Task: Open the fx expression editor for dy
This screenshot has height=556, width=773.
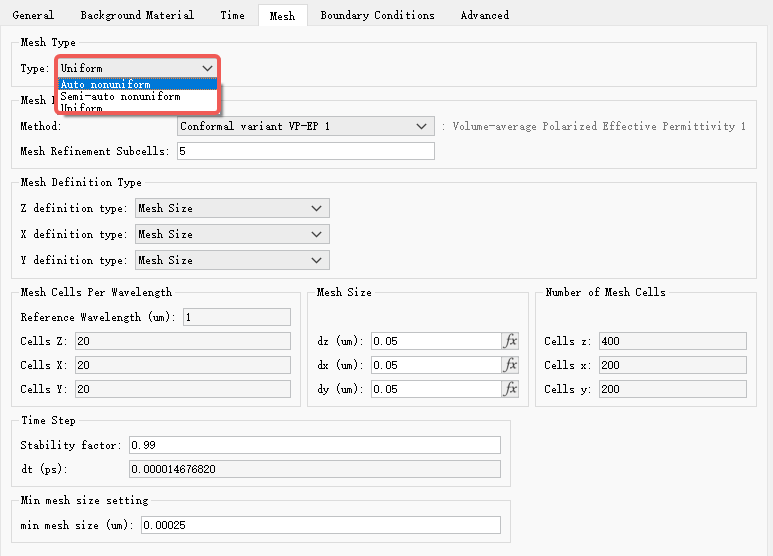Action: coord(510,389)
